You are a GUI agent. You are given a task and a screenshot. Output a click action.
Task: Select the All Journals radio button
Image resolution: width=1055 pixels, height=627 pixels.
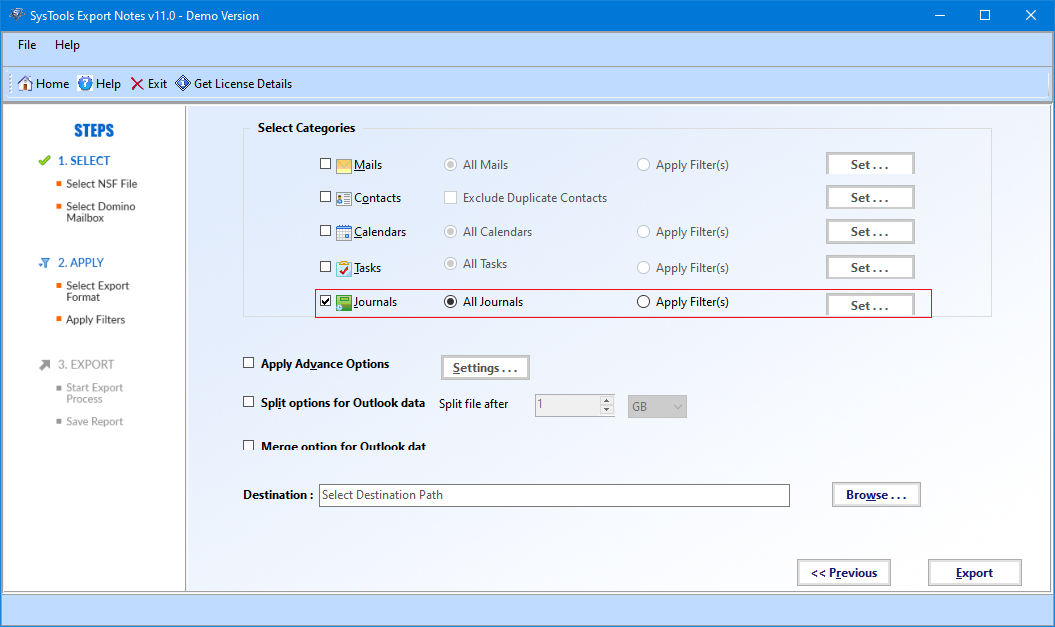tap(450, 302)
